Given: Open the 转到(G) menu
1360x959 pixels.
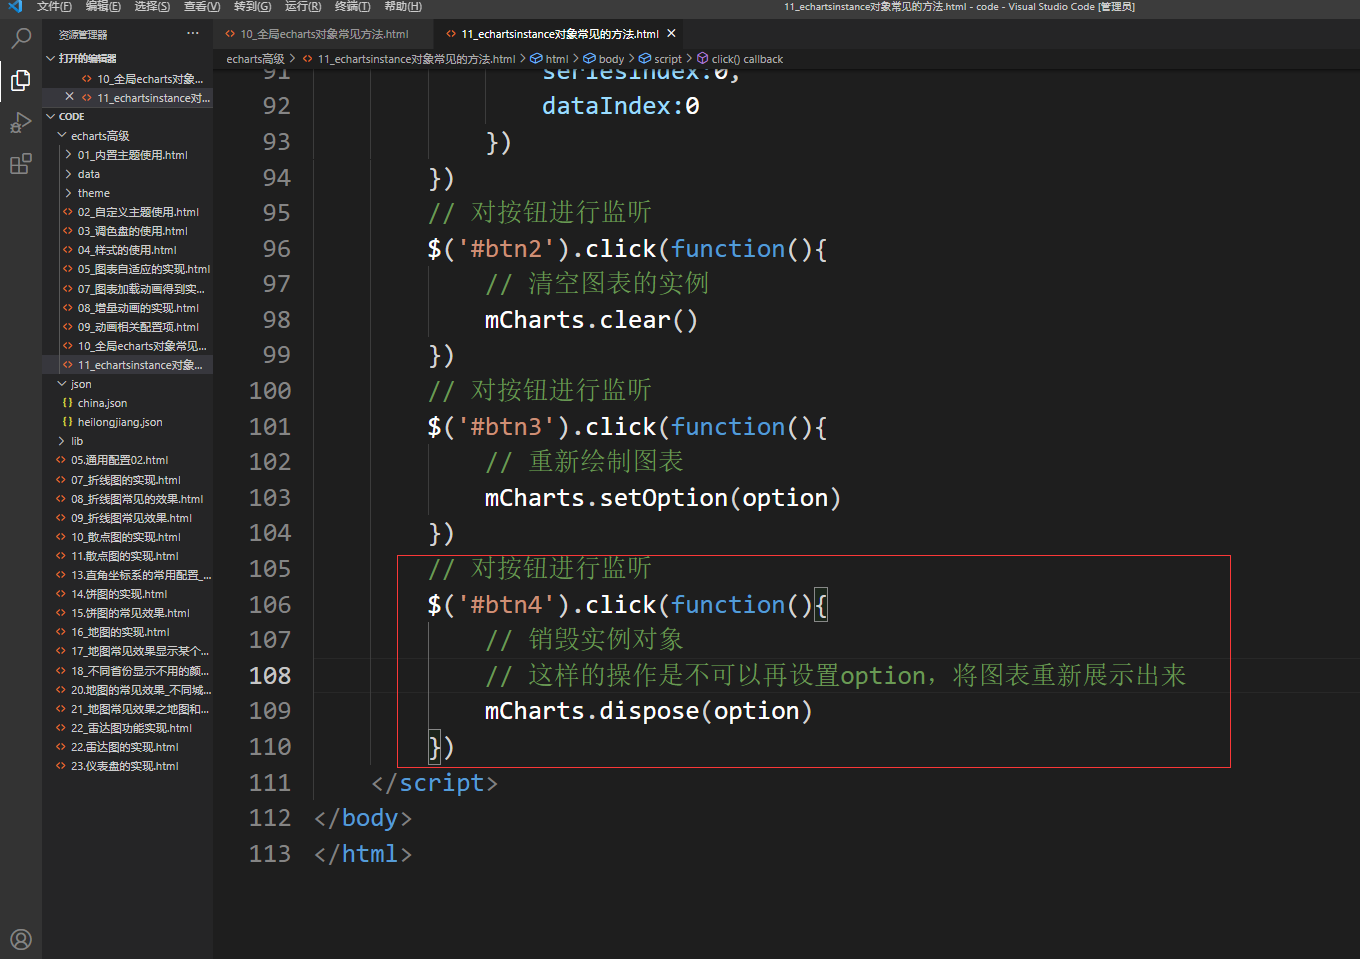Looking at the screenshot, I should pos(252,6).
